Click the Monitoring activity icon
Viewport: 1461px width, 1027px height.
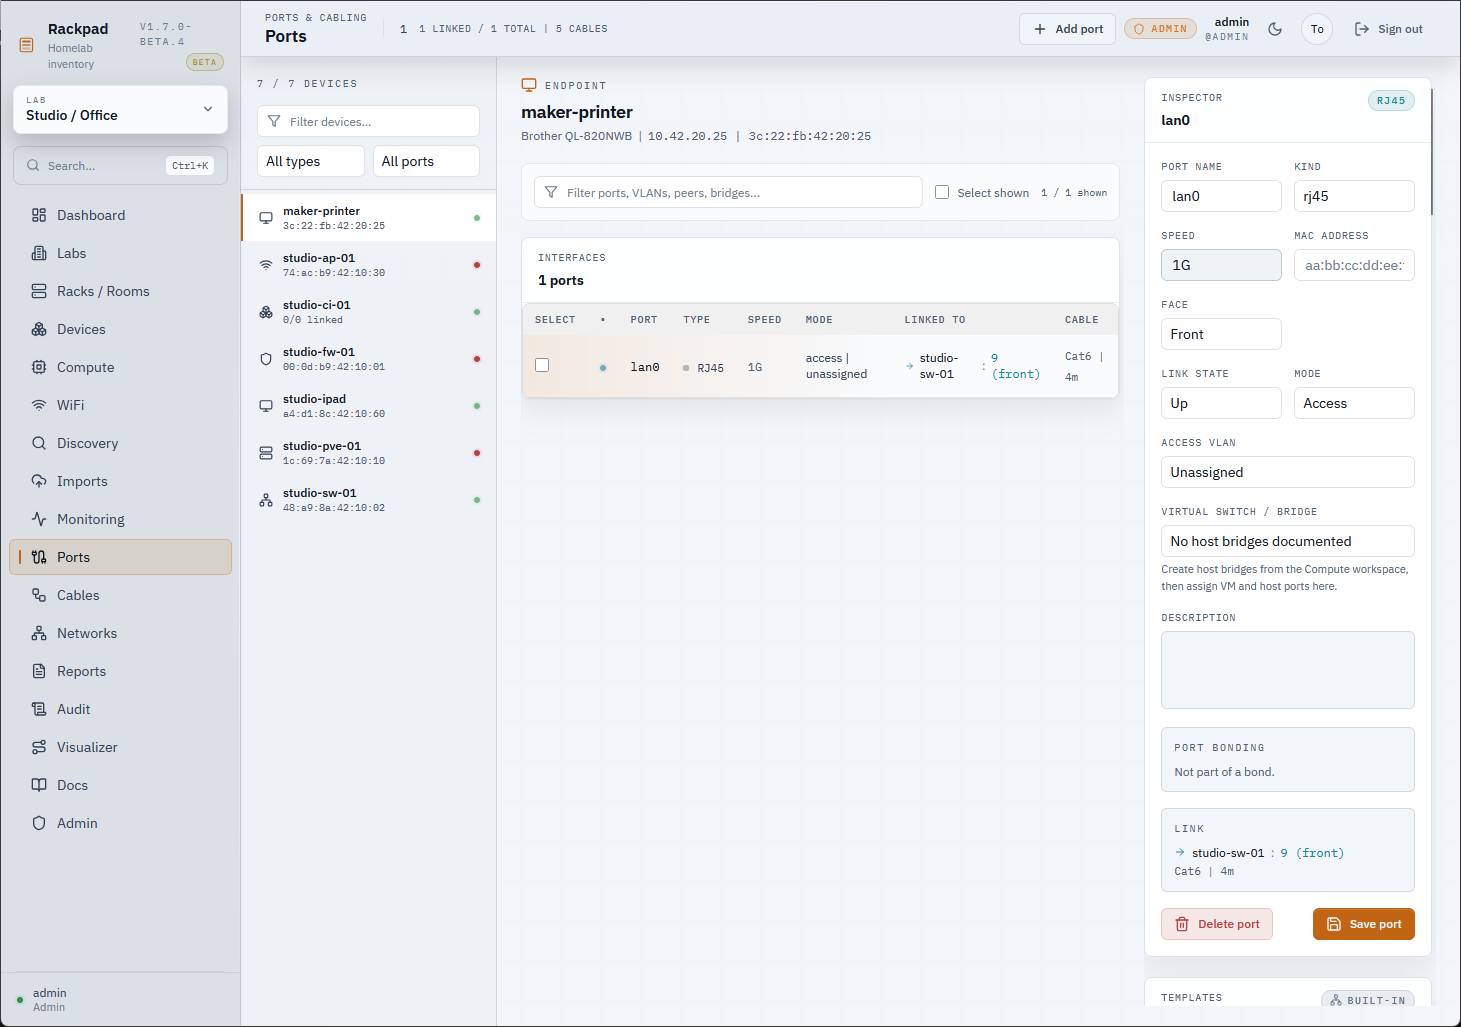pyautogui.click(x=39, y=519)
